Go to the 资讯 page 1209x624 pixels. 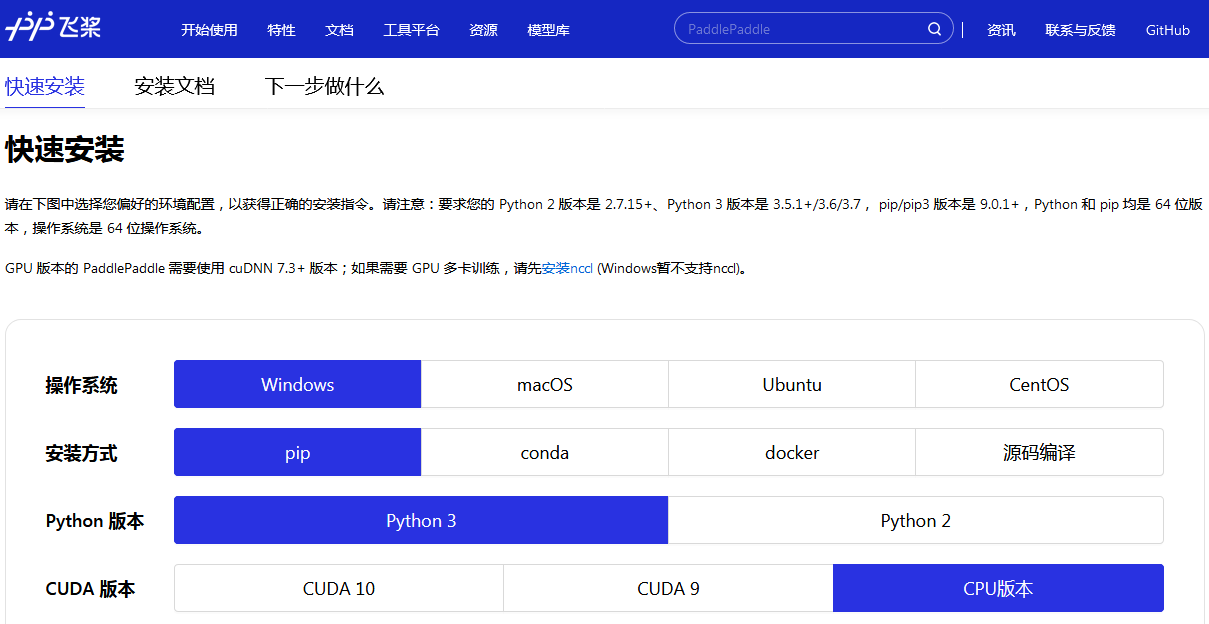click(1001, 30)
